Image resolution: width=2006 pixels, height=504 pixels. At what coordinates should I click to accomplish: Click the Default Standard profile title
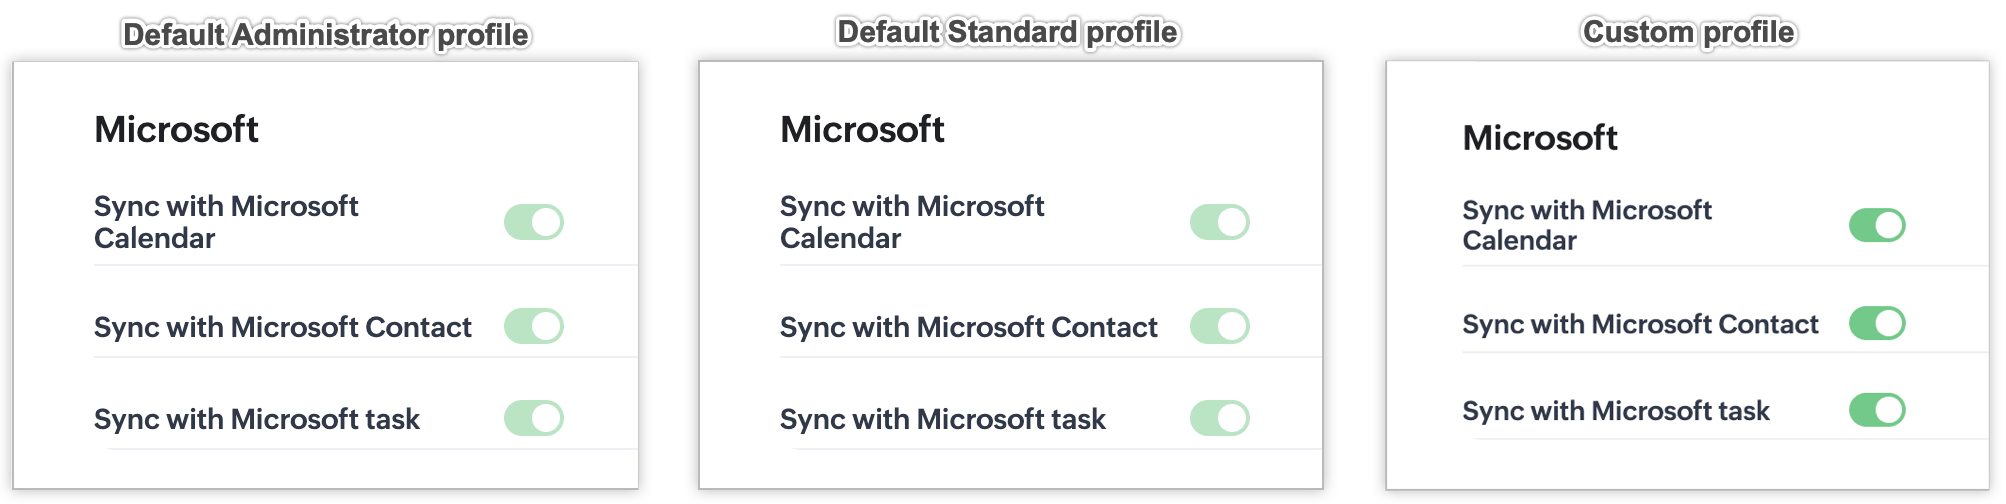(x=1008, y=32)
